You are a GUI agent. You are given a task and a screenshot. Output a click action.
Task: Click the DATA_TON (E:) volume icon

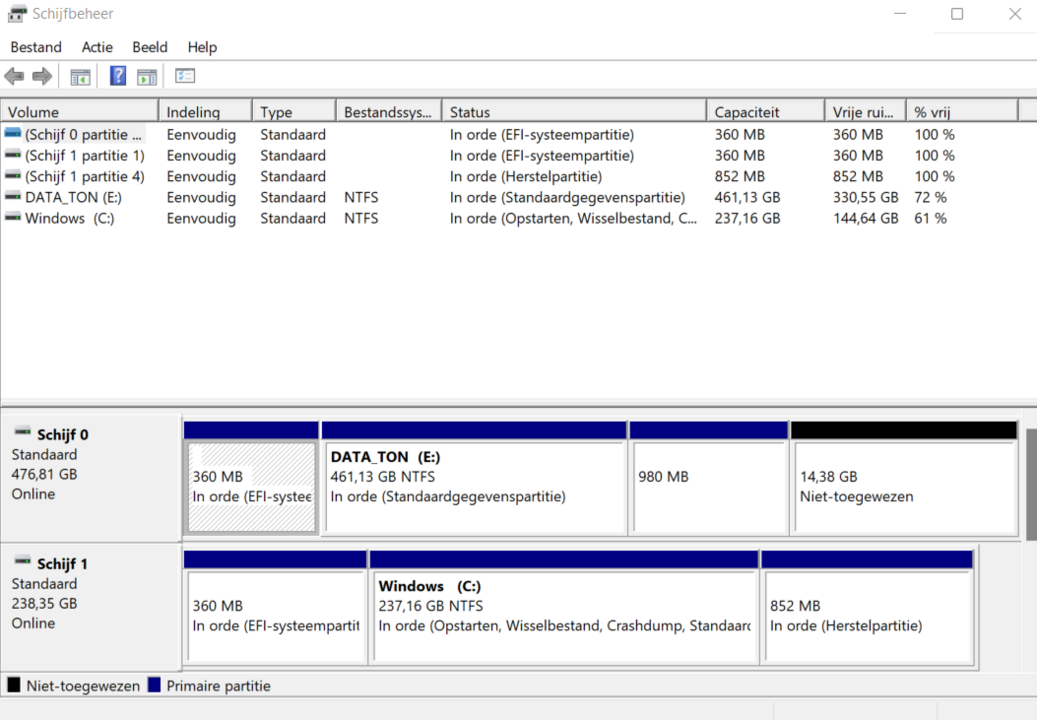[x=11, y=197]
